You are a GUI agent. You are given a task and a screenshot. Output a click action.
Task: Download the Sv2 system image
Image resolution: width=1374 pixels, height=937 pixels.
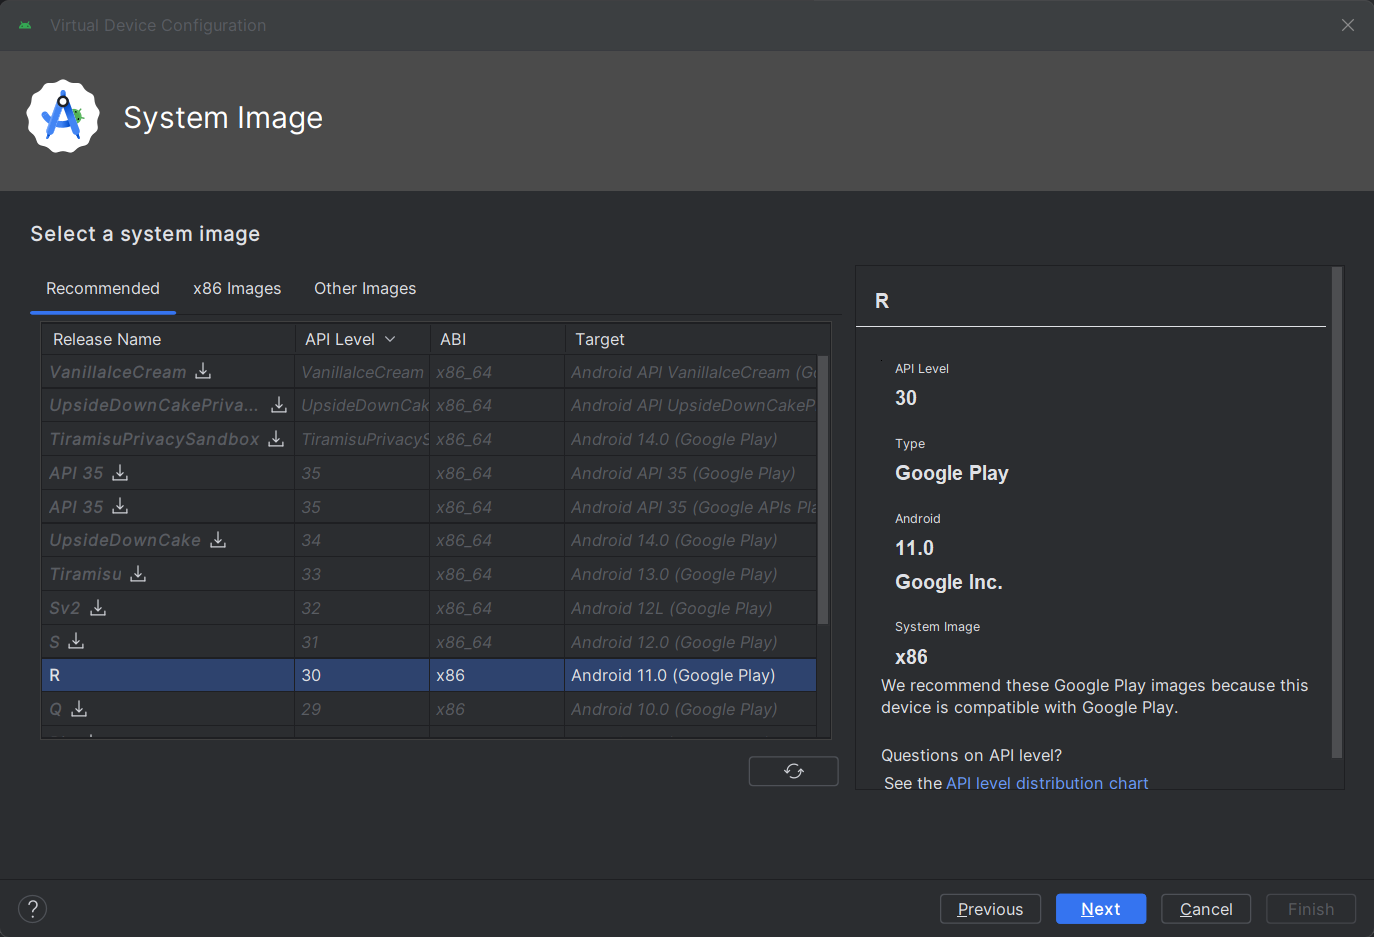pyautogui.click(x=98, y=607)
